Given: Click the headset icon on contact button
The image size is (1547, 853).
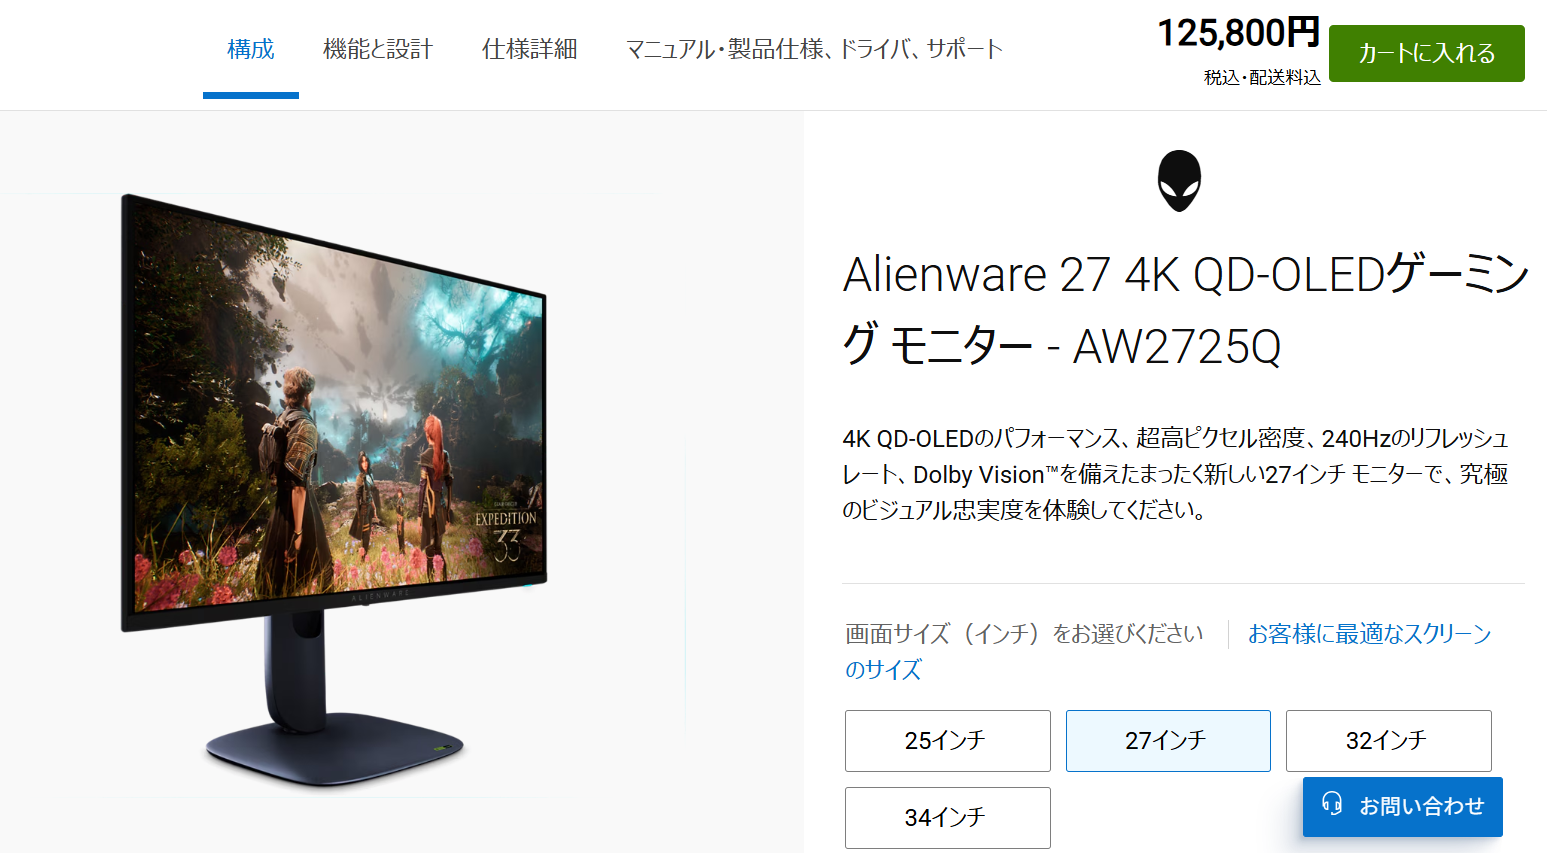Looking at the screenshot, I should point(1332,804).
